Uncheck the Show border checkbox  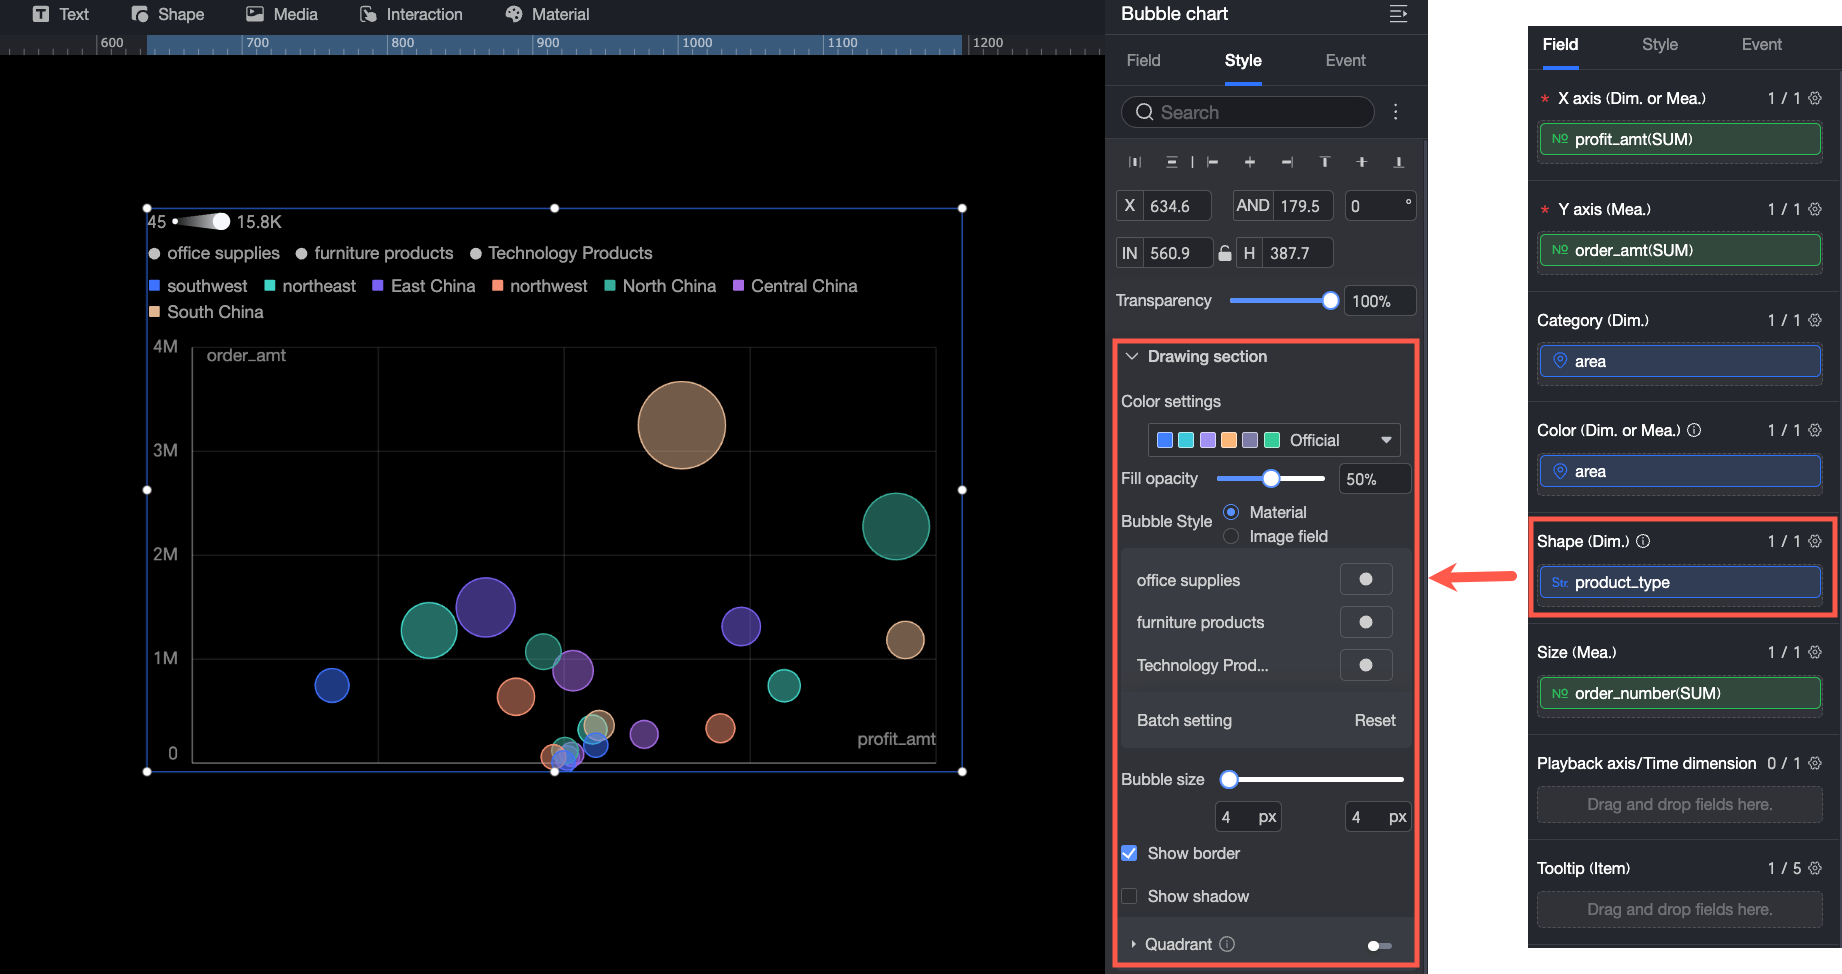pyautogui.click(x=1129, y=853)
